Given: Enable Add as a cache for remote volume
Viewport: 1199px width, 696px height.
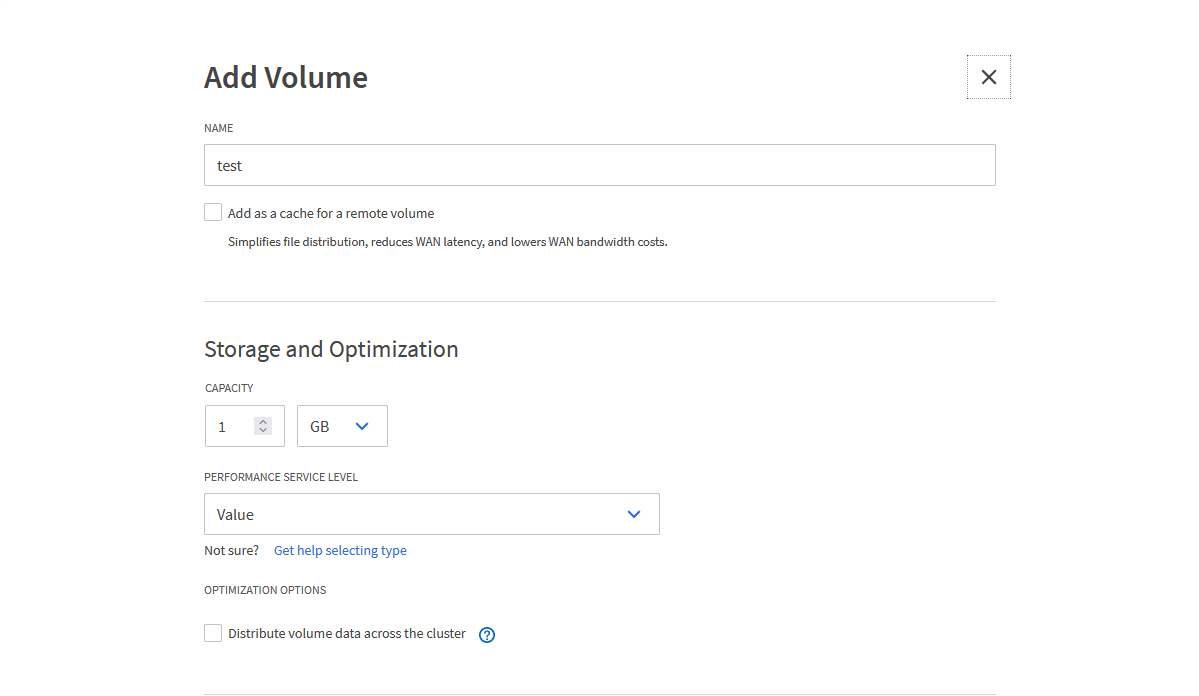Looking at the screenshot, I should (x=213, y=212).
